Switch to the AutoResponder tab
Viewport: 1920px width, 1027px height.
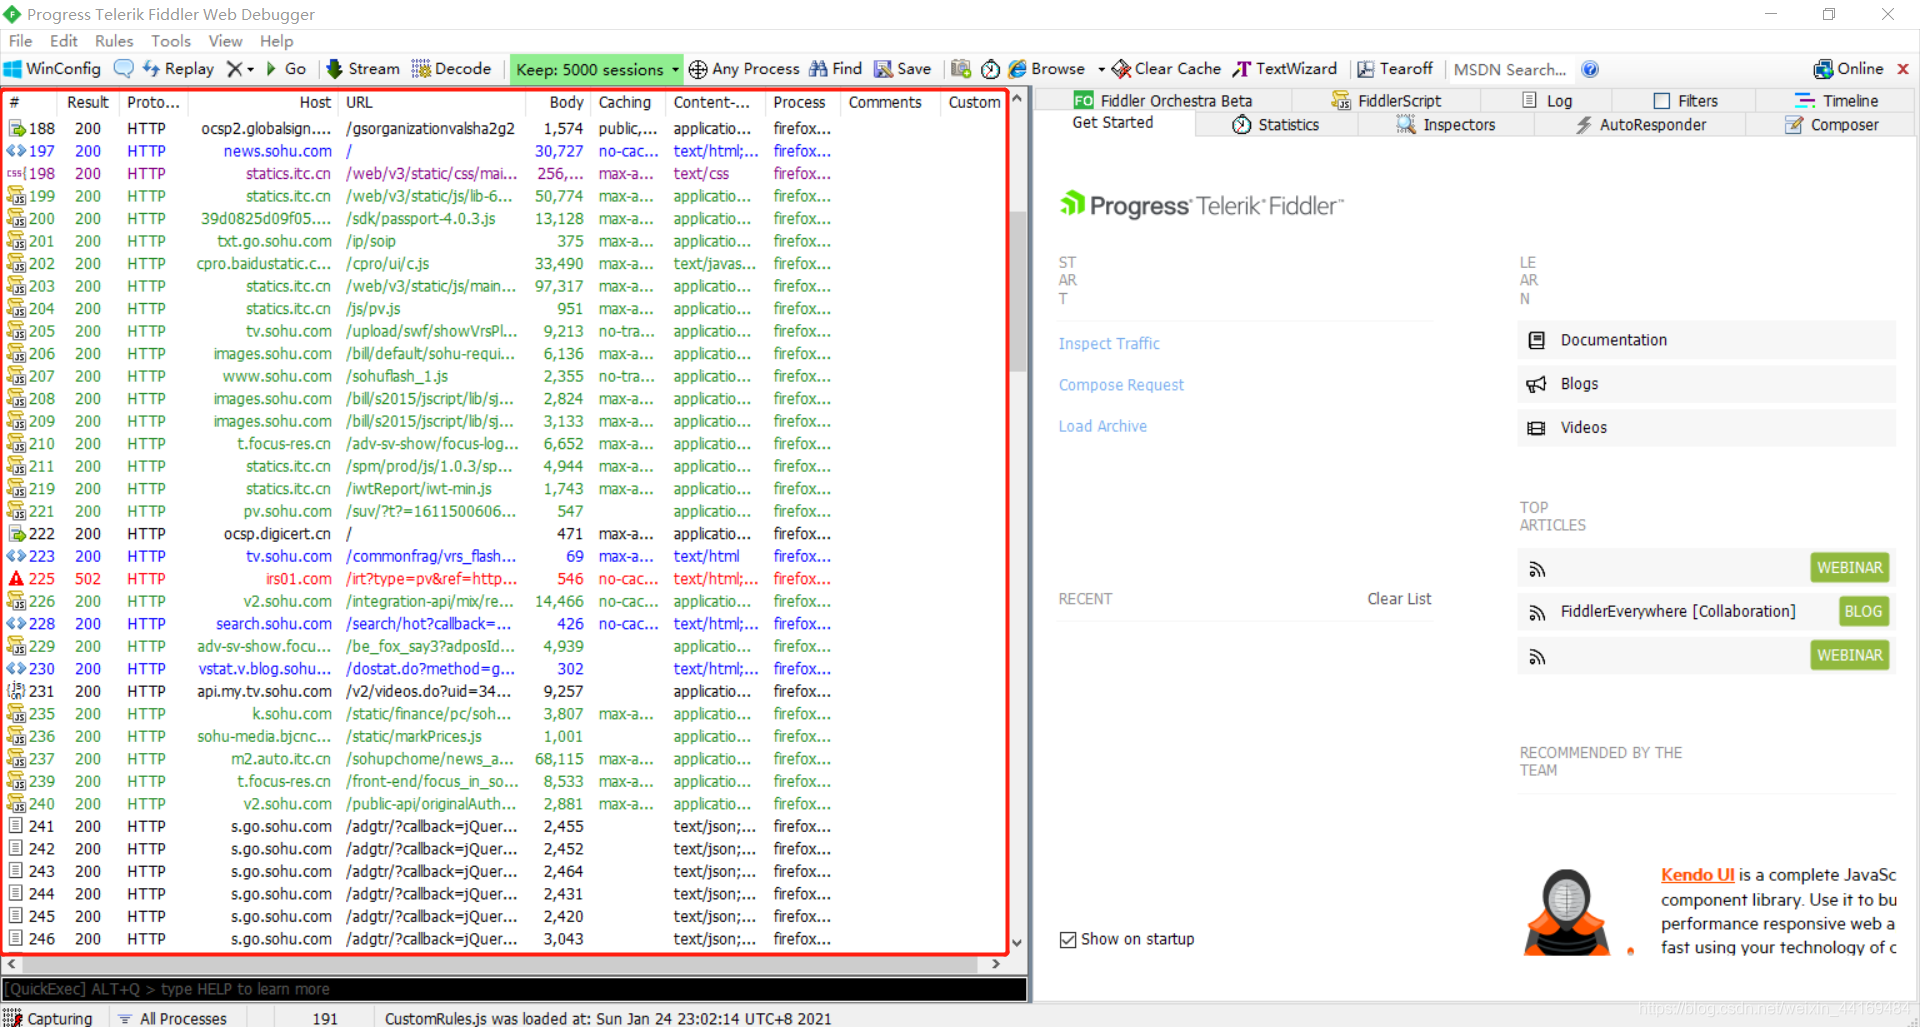click(1641, 125)
